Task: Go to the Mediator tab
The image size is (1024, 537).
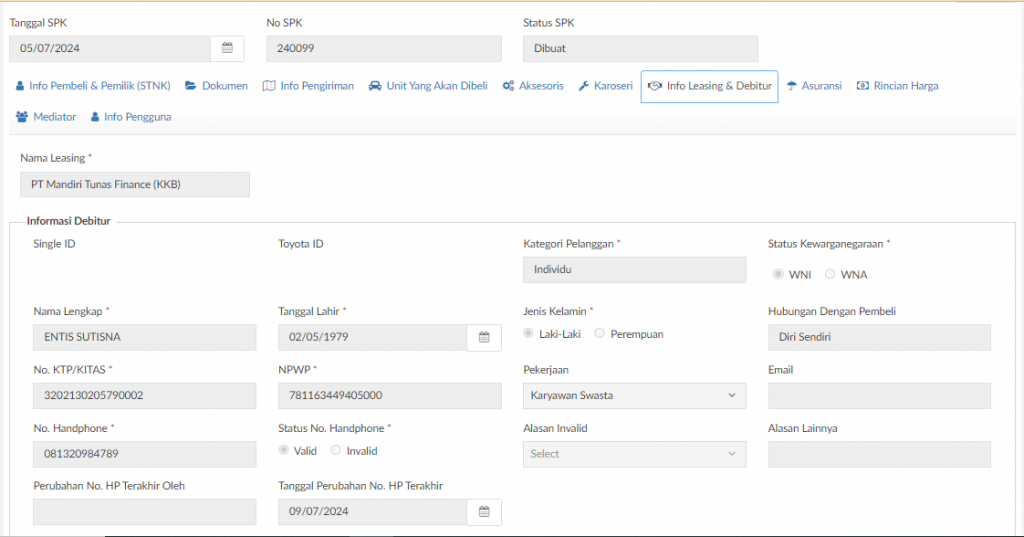Action: [46, 117]
